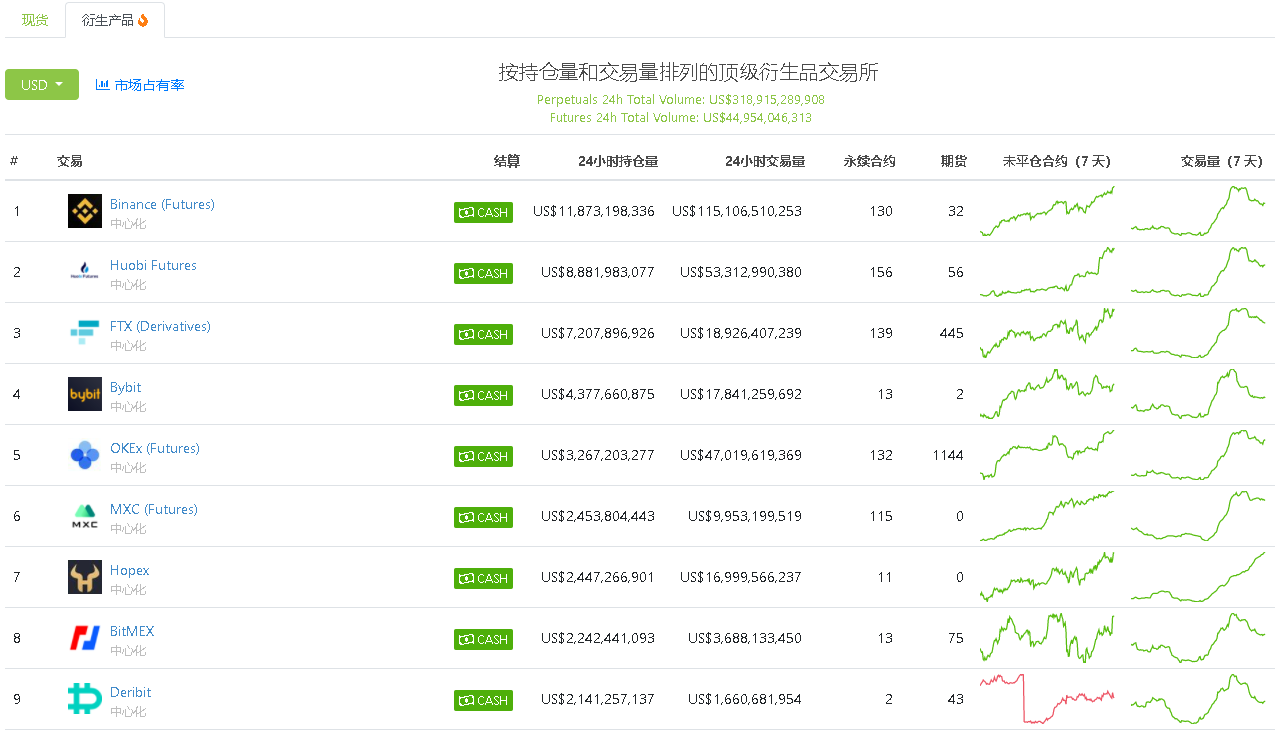Image resolution: width=1283 pixels, height=732 pixels.
Task: Click the Binance (Futures) logo icon
Action: [x=85, y=211]
